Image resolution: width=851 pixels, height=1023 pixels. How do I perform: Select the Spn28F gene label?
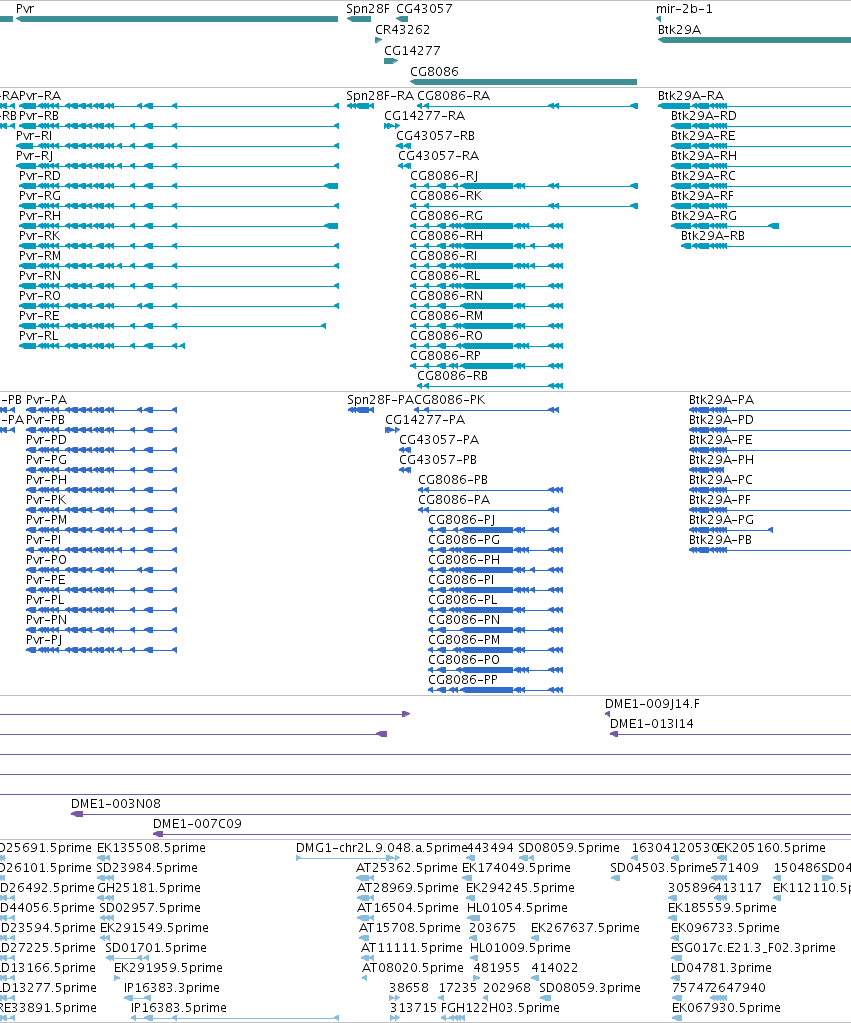[367, 9]
